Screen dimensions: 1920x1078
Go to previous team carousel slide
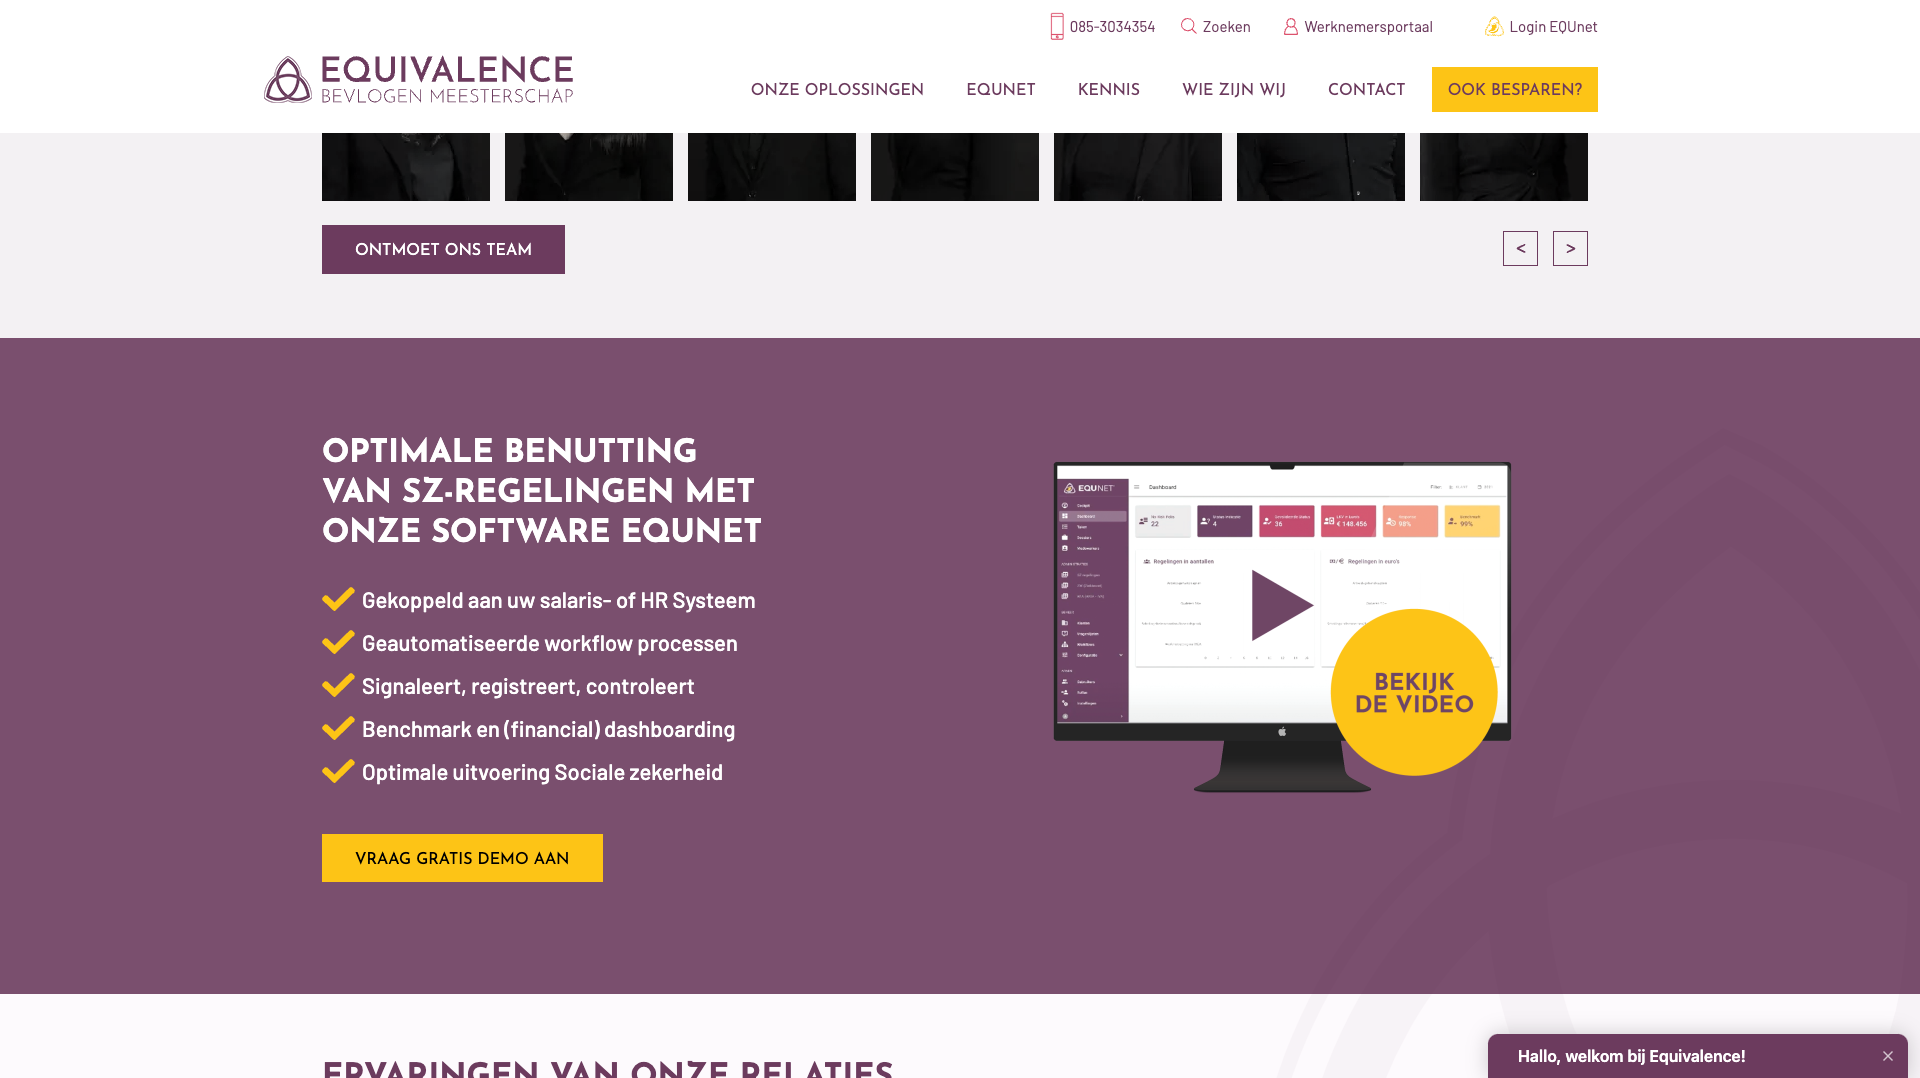coord(1520,249)
